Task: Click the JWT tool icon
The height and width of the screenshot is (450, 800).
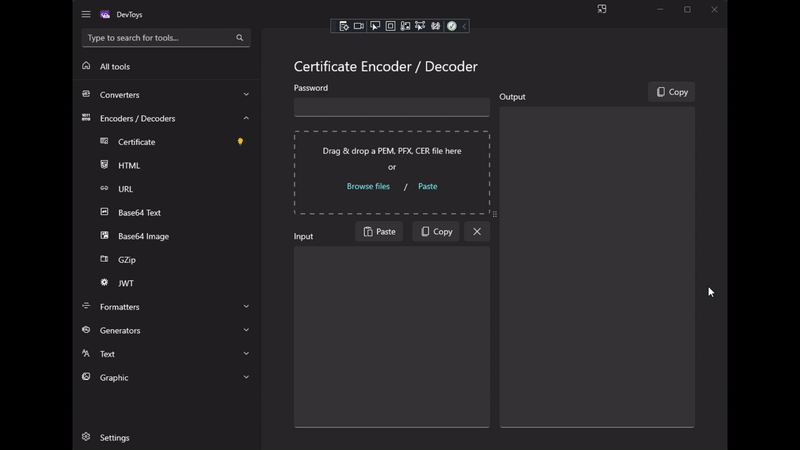Action: [x=104, y=282]
